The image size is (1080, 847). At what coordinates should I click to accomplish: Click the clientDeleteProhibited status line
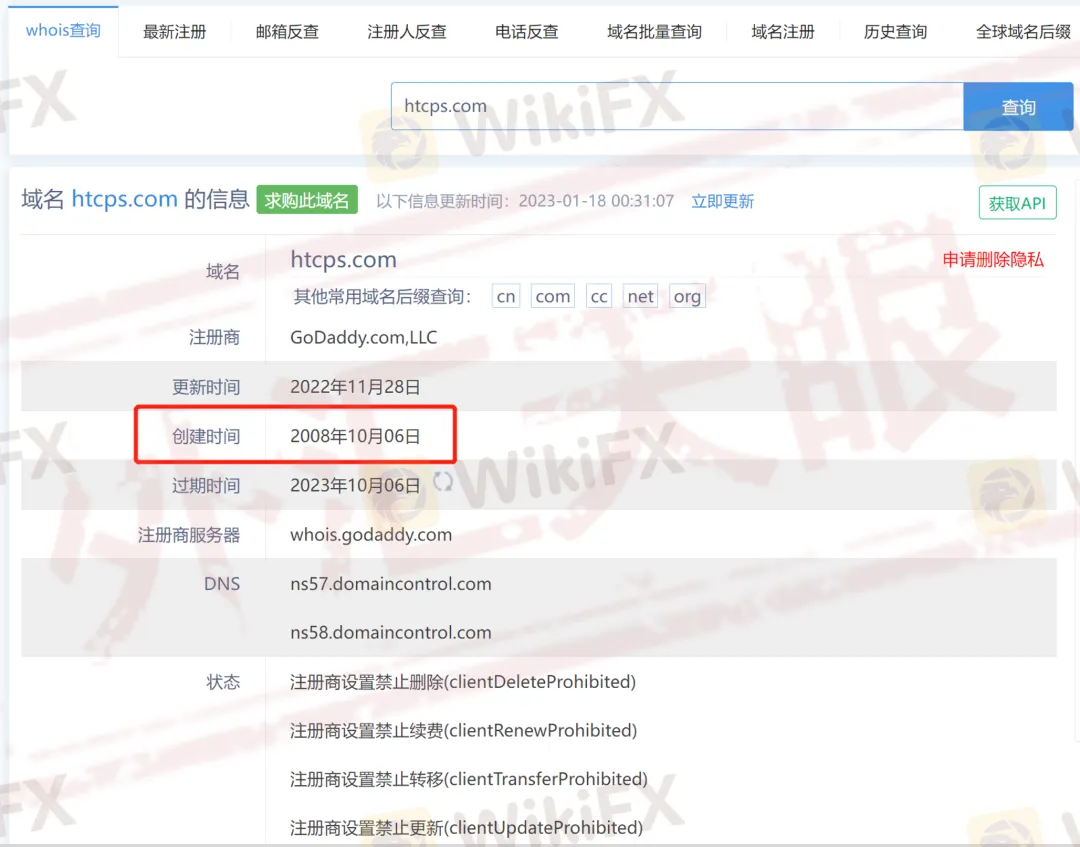pos(463,682)
